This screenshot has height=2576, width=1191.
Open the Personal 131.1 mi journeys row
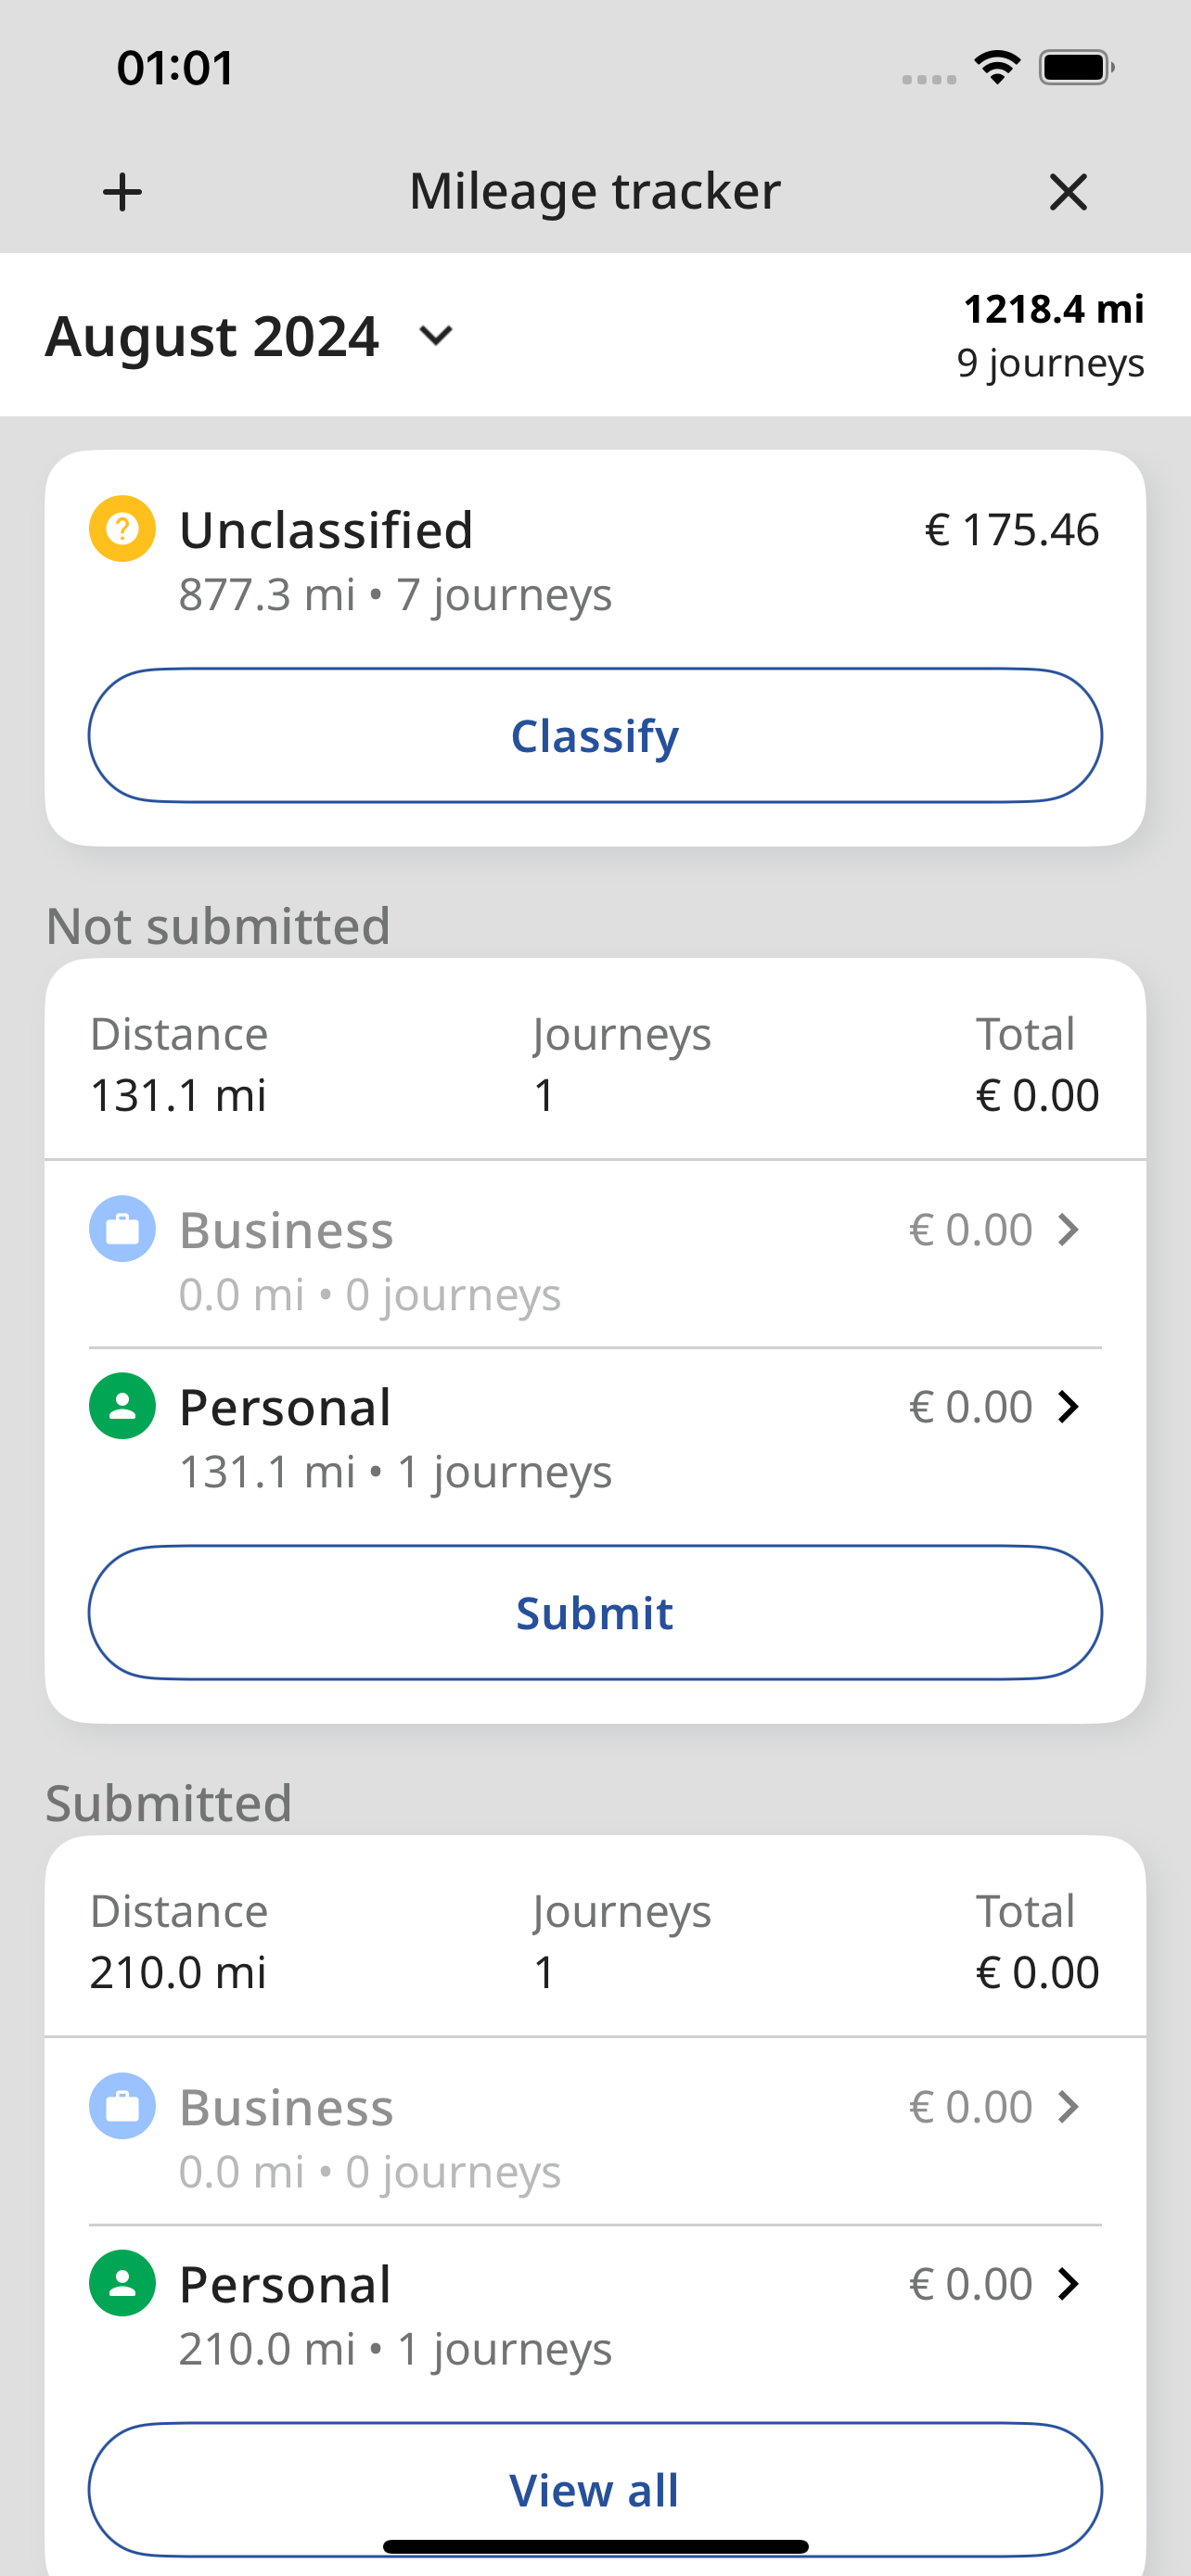click(595, 1437)
